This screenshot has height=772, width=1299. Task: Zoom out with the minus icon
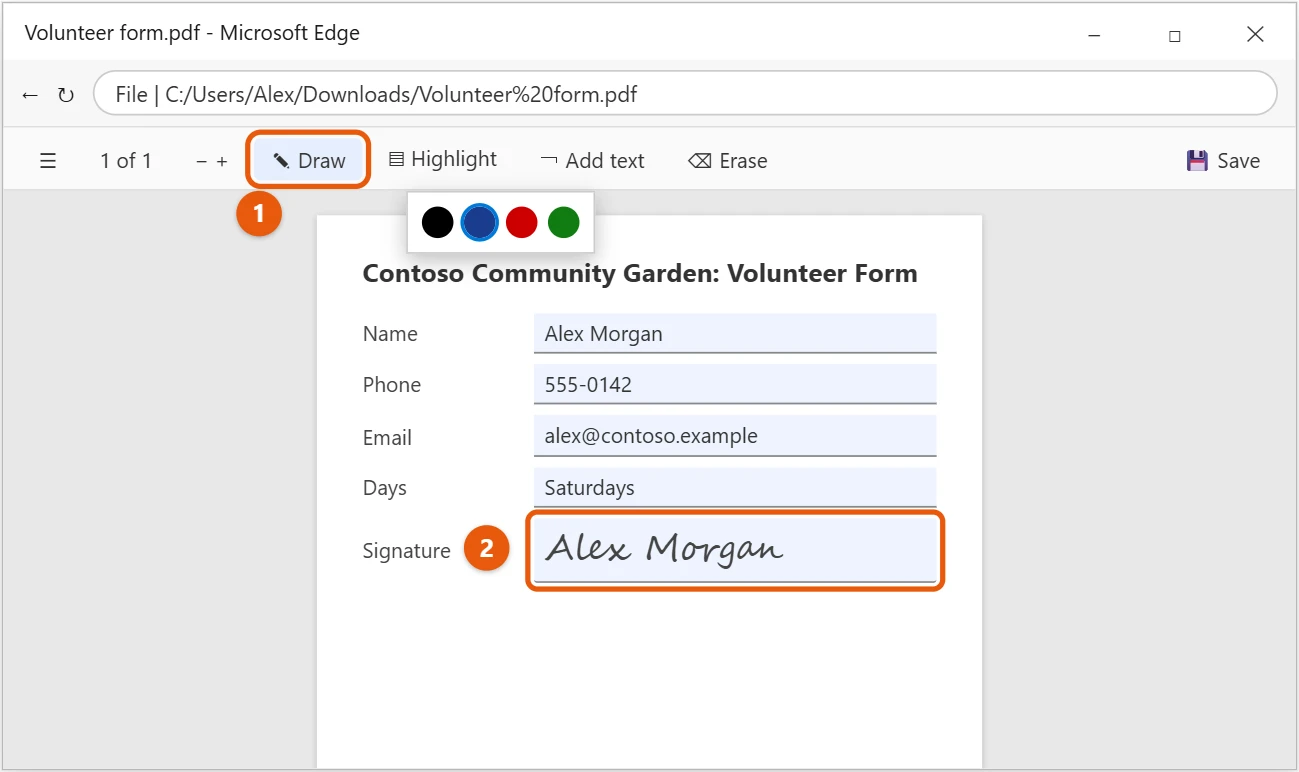click(202, 161)
